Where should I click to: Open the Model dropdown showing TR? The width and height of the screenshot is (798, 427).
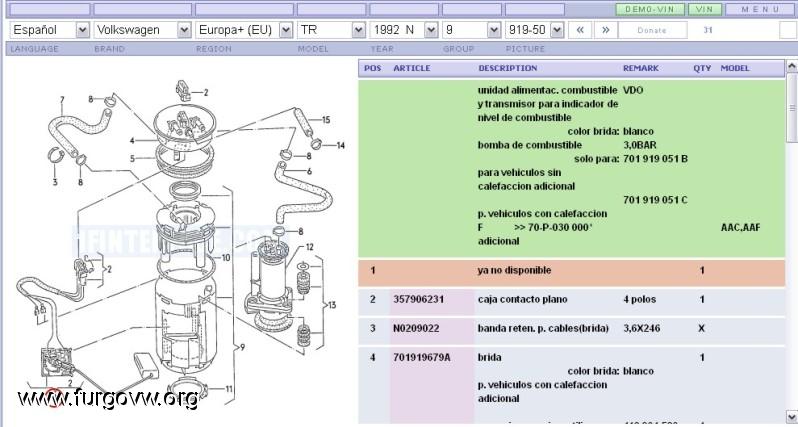tap(331, 30)
